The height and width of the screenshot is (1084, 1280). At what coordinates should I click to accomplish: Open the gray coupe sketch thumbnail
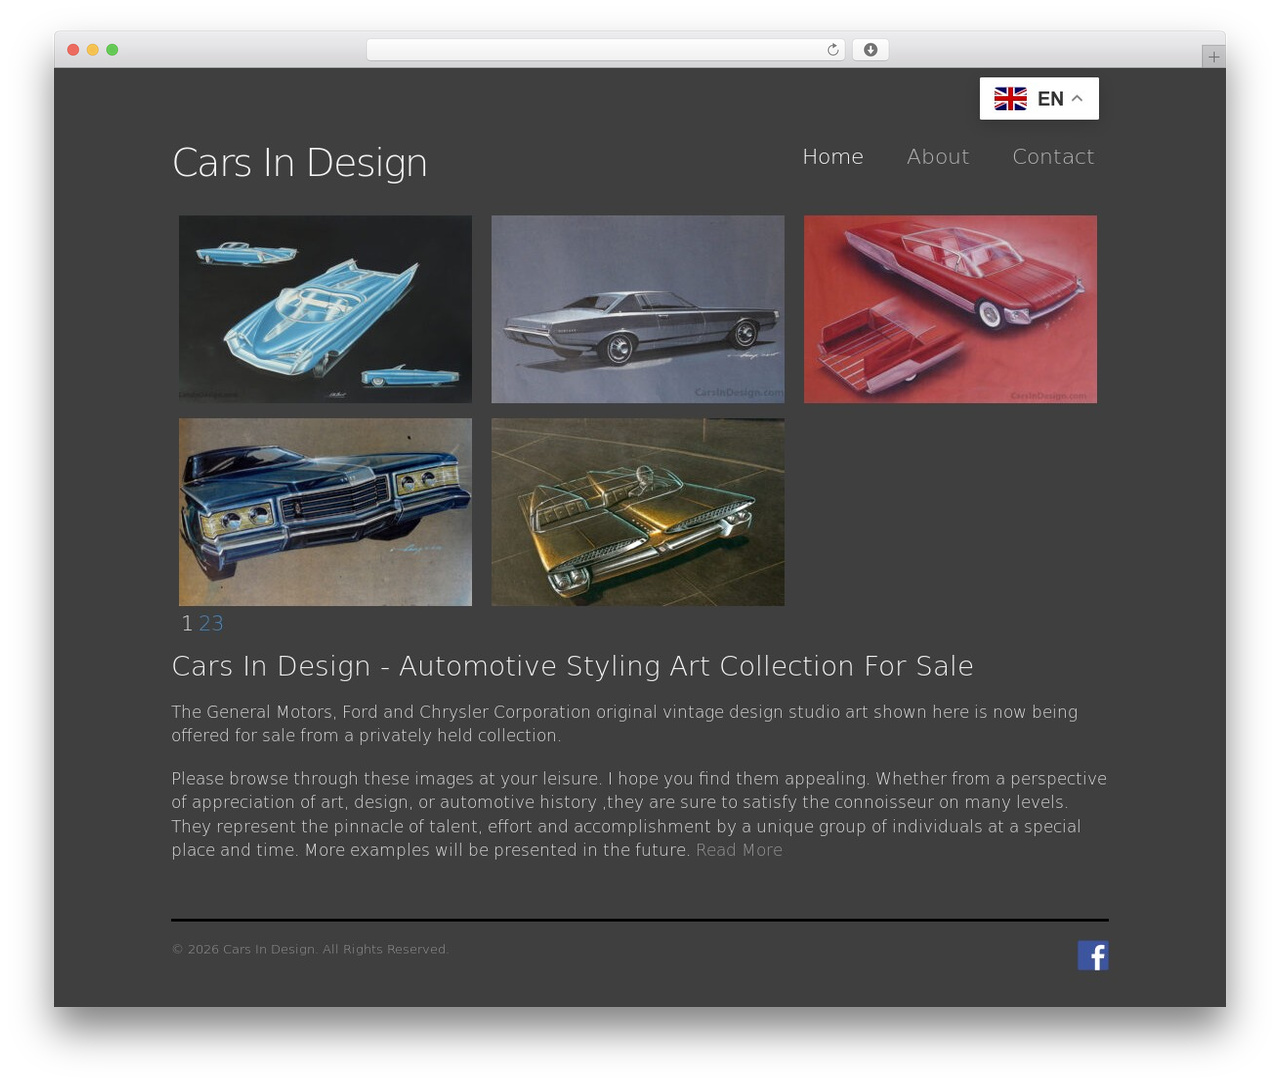tap(638, 309)
